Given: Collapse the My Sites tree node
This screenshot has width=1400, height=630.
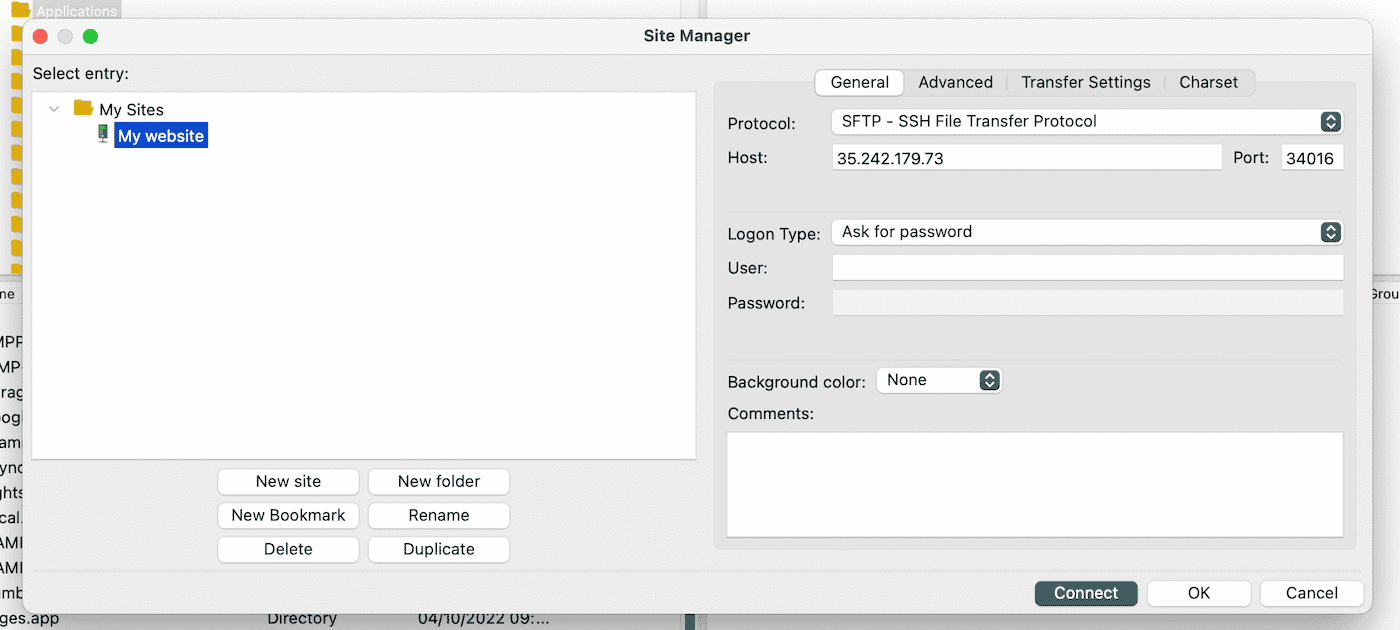Looking at the screenshot, I should tap(54, 109).
